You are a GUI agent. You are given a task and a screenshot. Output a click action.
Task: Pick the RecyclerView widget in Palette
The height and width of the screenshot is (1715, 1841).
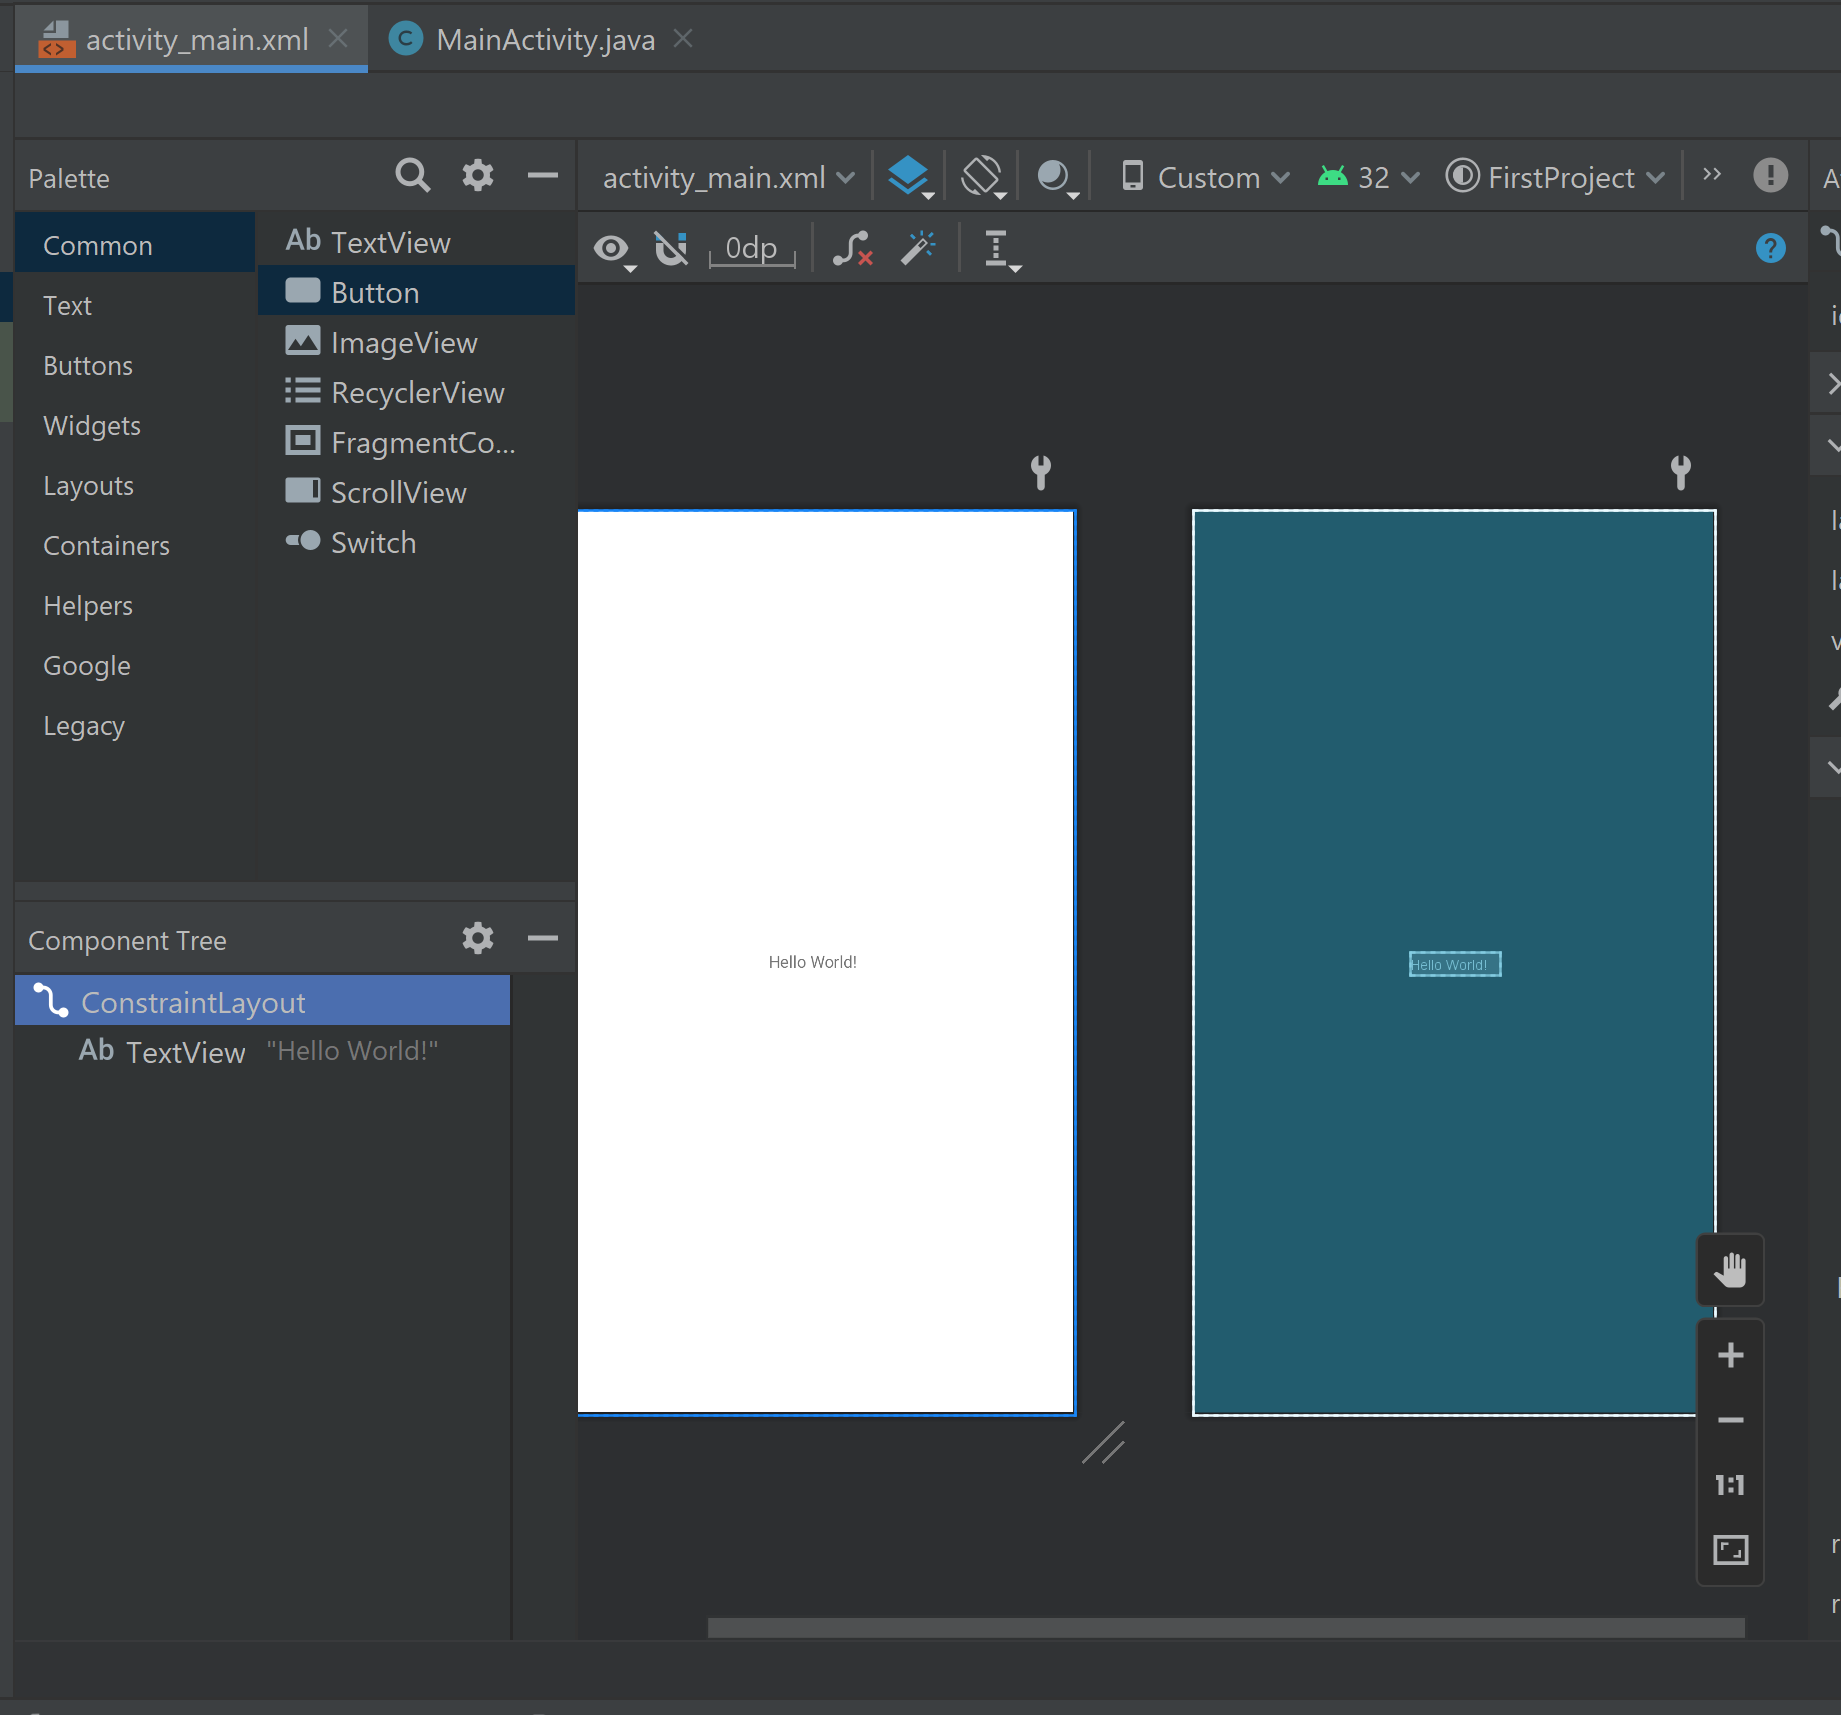(x=416, y=392)
